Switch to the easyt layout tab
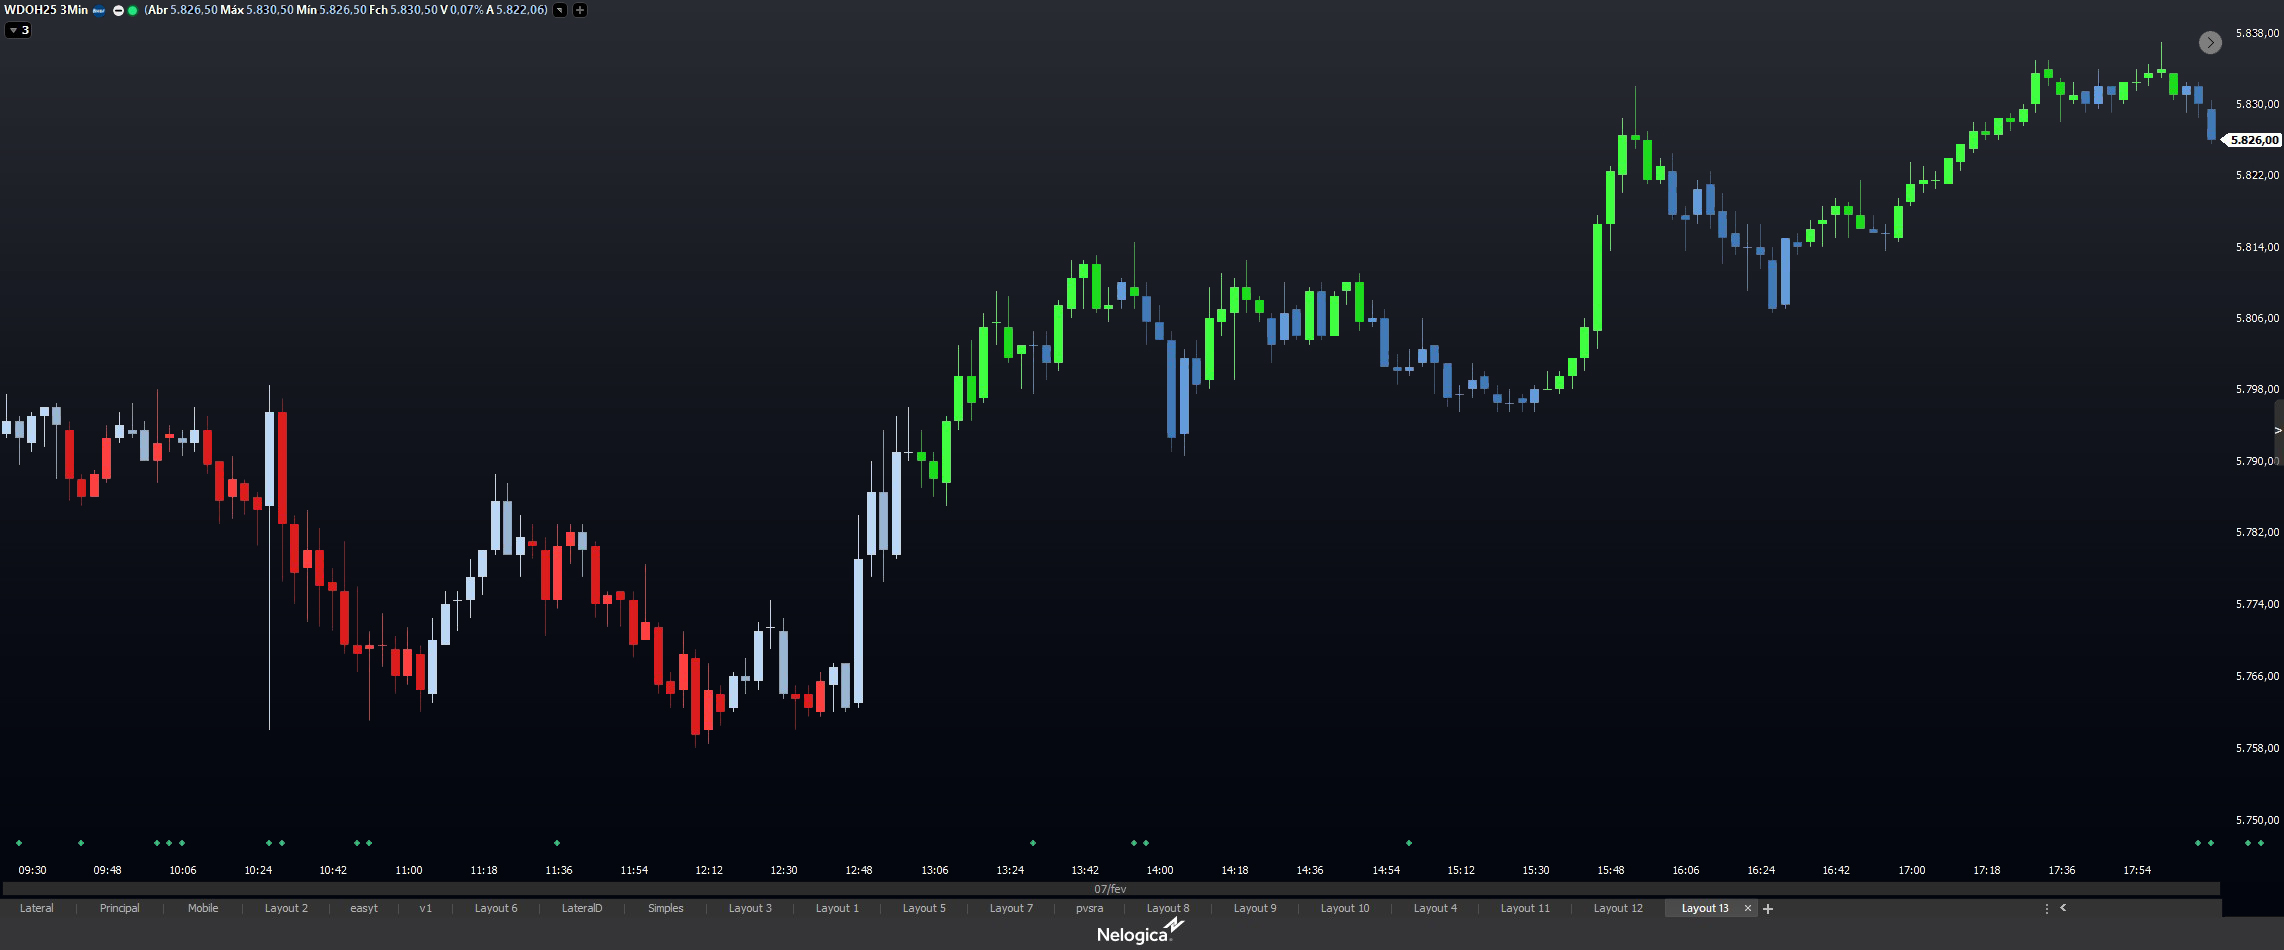The width and height of the screenshot is (2284, 950). pyautogui.click(x=364, y=908)
